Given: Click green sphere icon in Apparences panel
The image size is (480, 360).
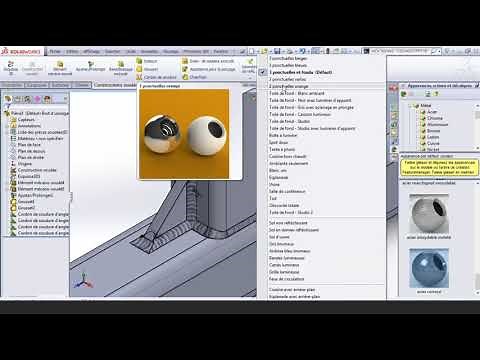Looking at the screenshot, I should [x=403, y=94].
